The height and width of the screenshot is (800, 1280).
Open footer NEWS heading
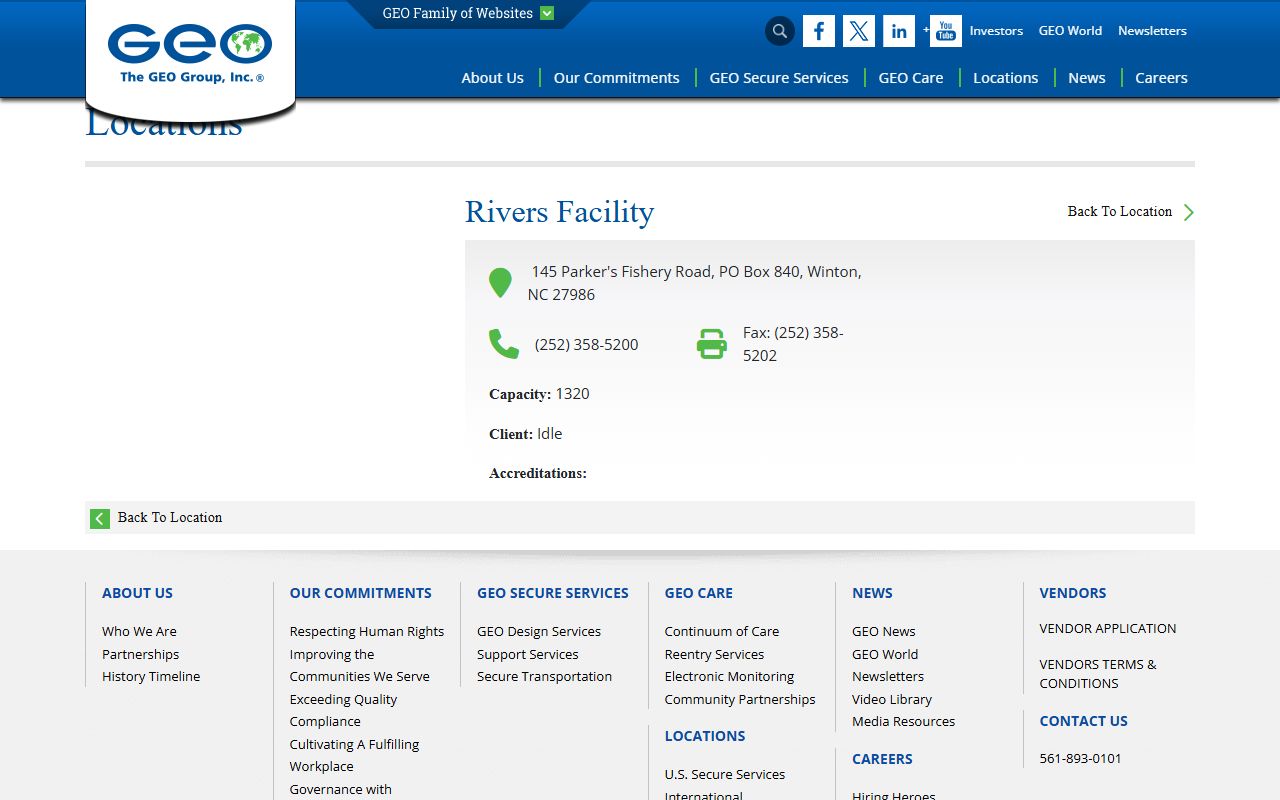pyautogui.click(x=872, y=593)
